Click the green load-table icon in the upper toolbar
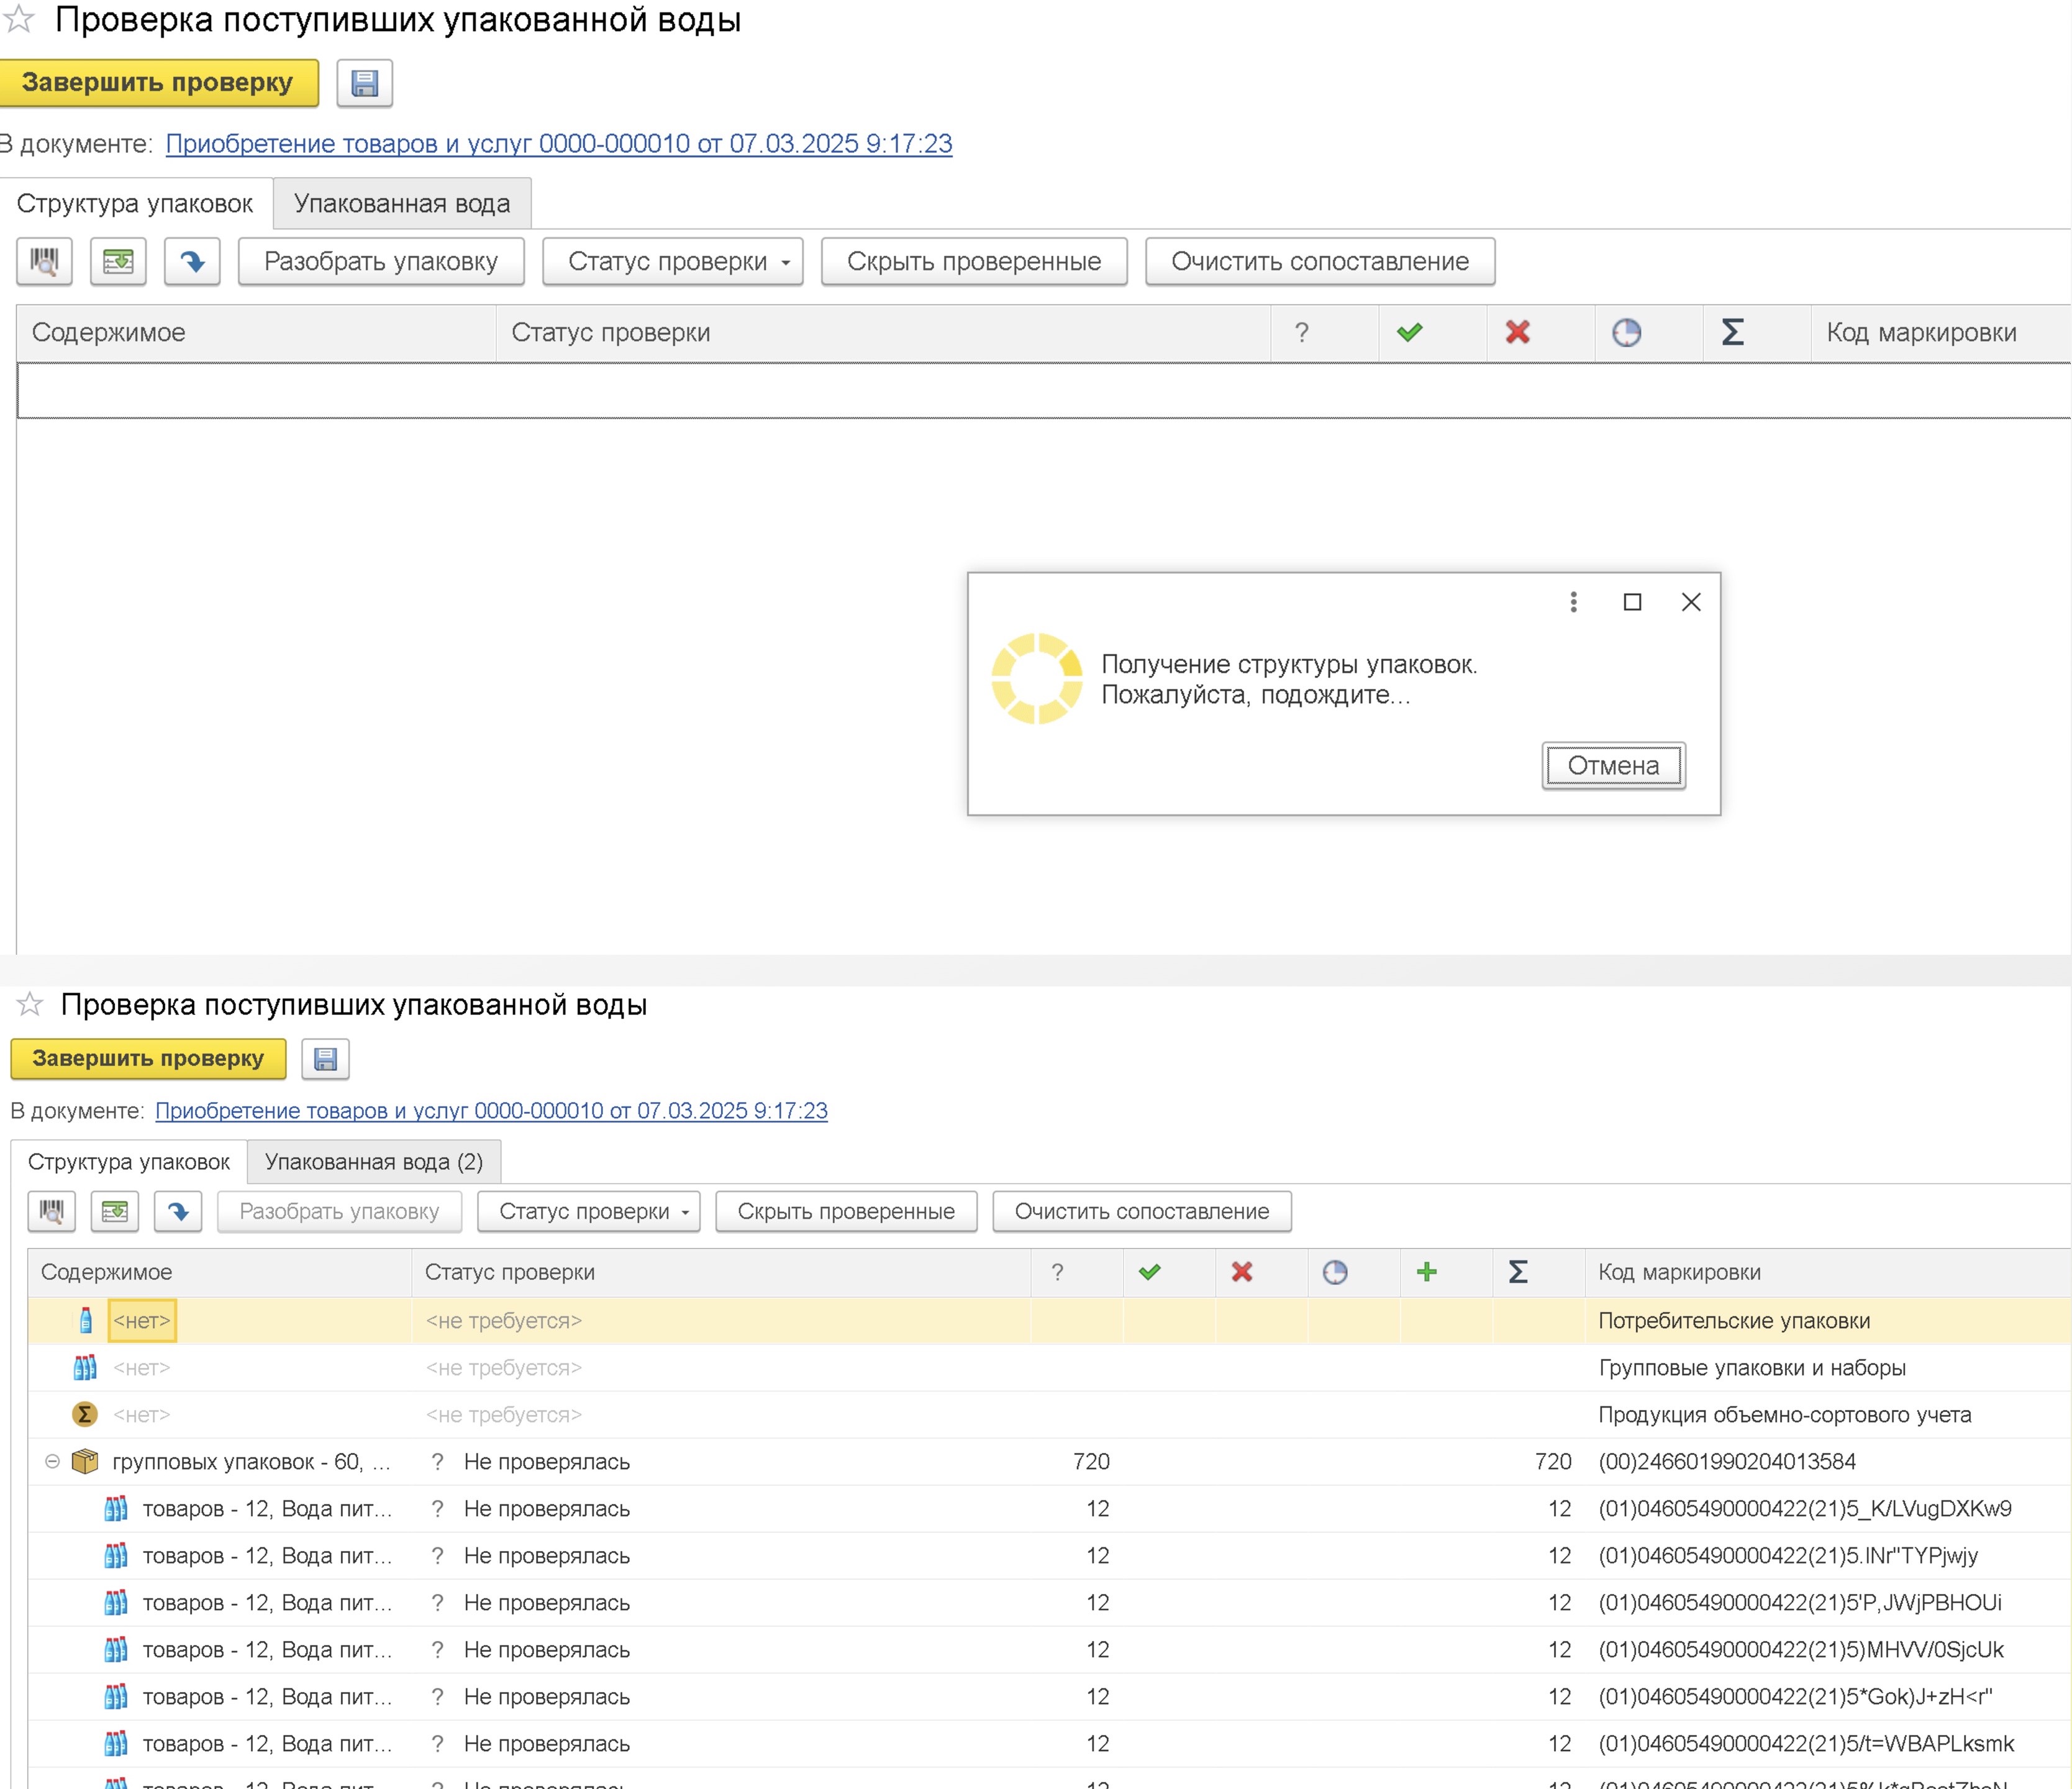The width and height of the screenshot is (2072, 1789). 118,262
